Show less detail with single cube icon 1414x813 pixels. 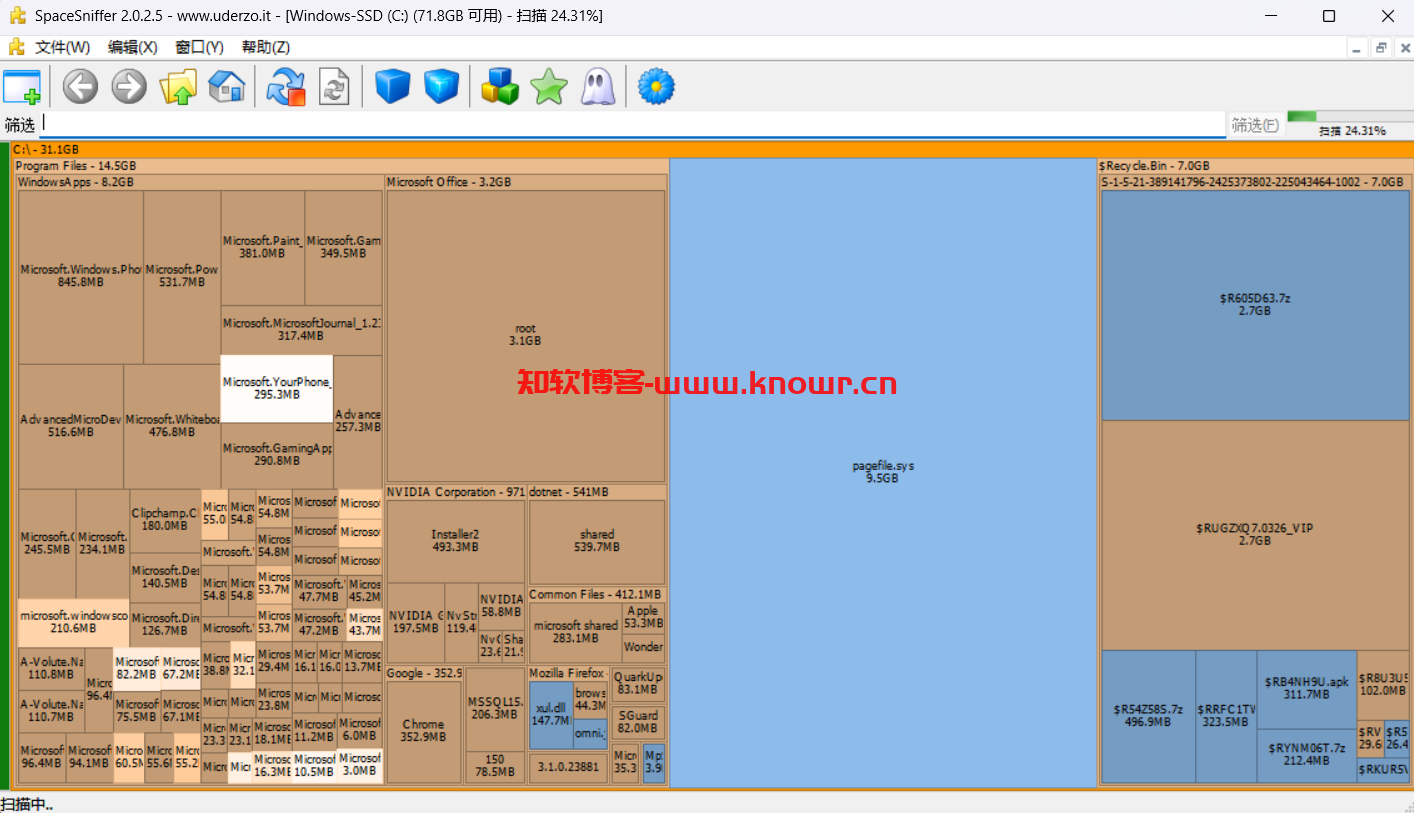(x=393, y=87)
